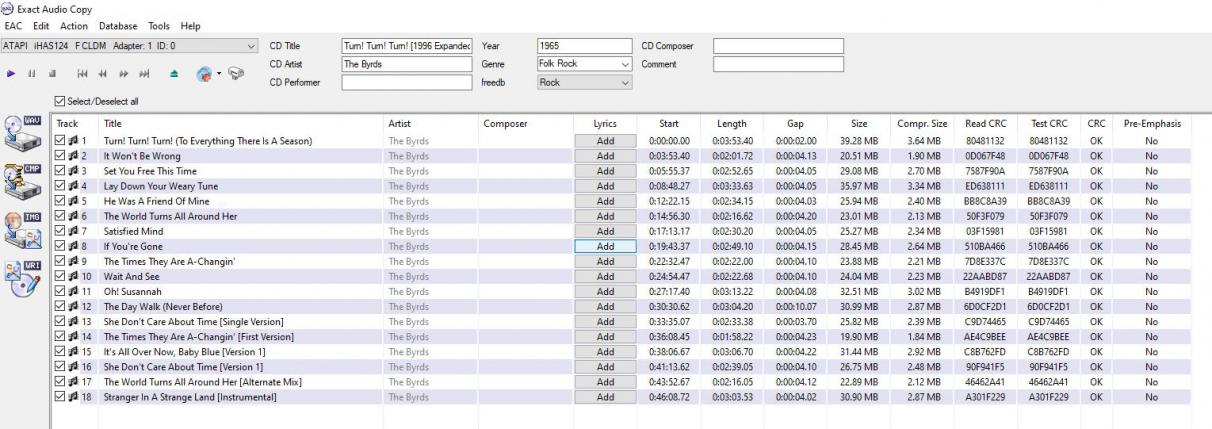Screen dimensions: 1212x429
Task: Click the CD Composer input field
Action: click(x=777, y=46)
